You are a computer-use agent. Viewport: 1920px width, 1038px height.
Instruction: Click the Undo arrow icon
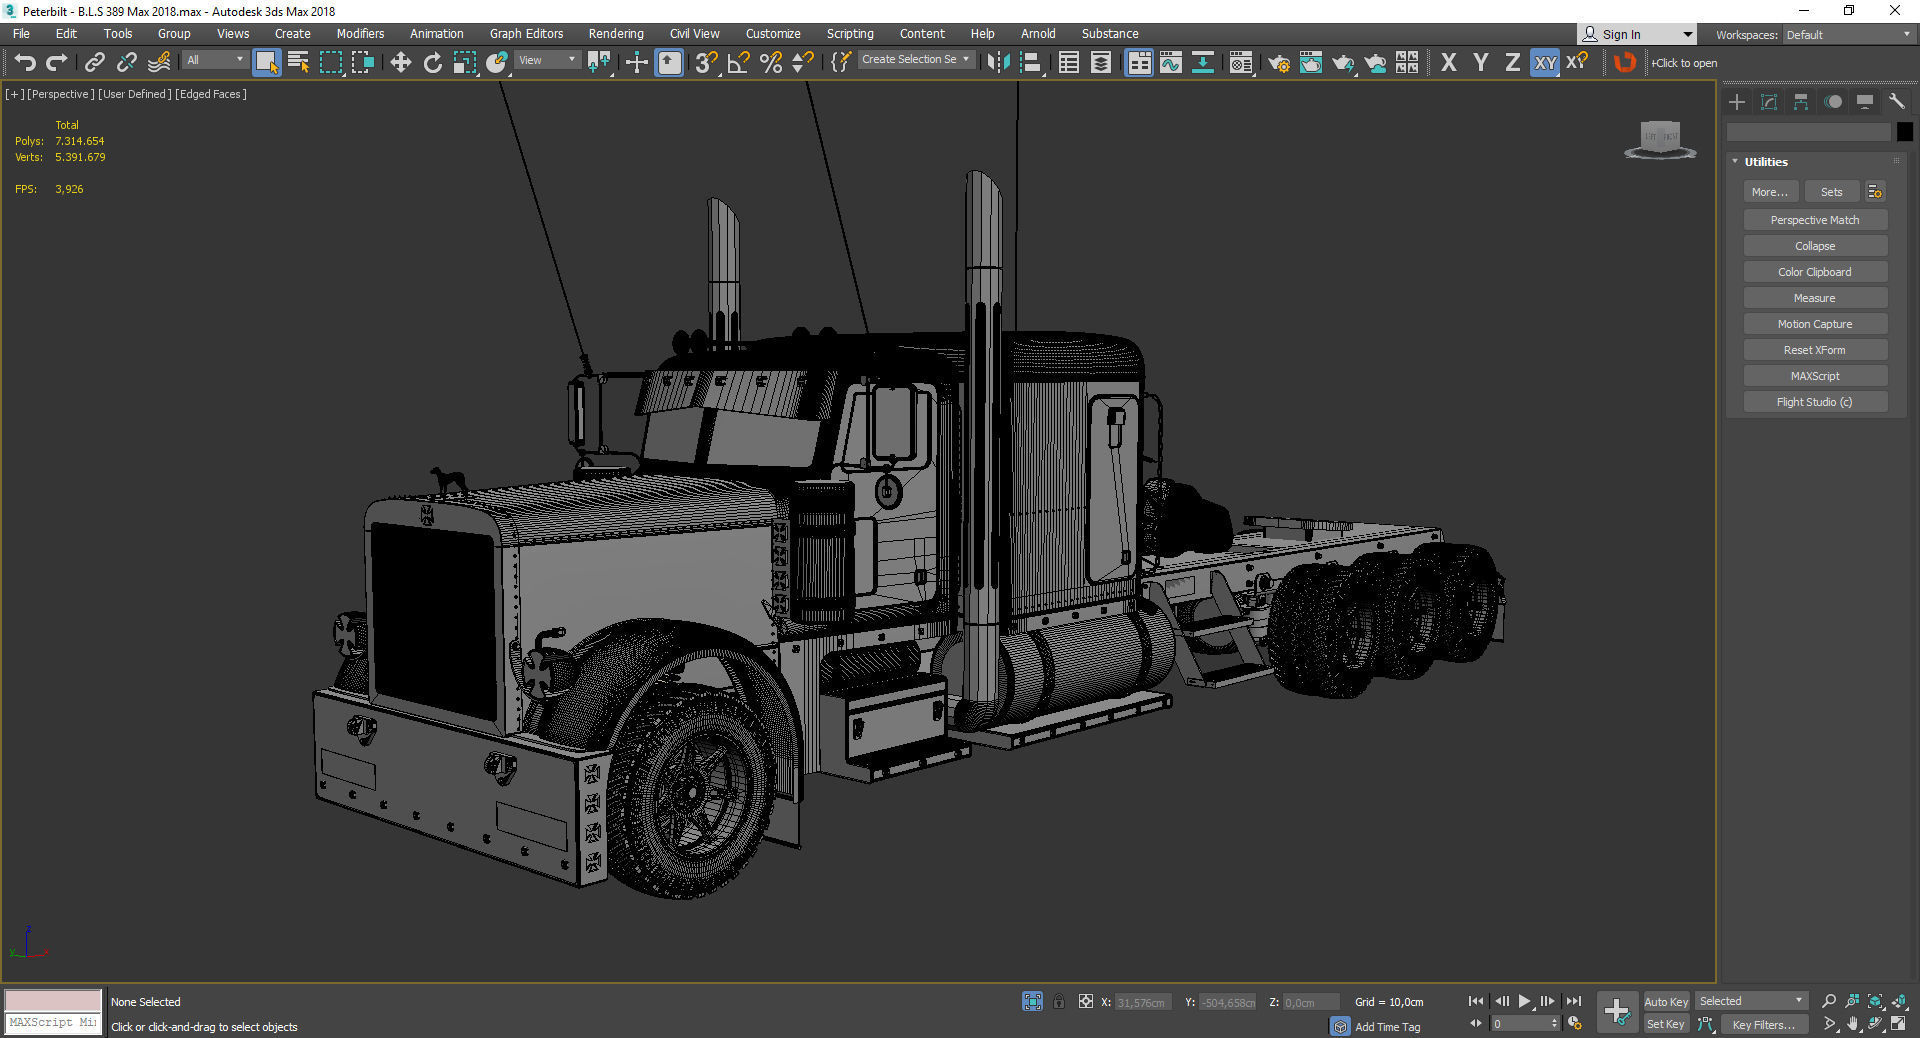coord(25,63)
